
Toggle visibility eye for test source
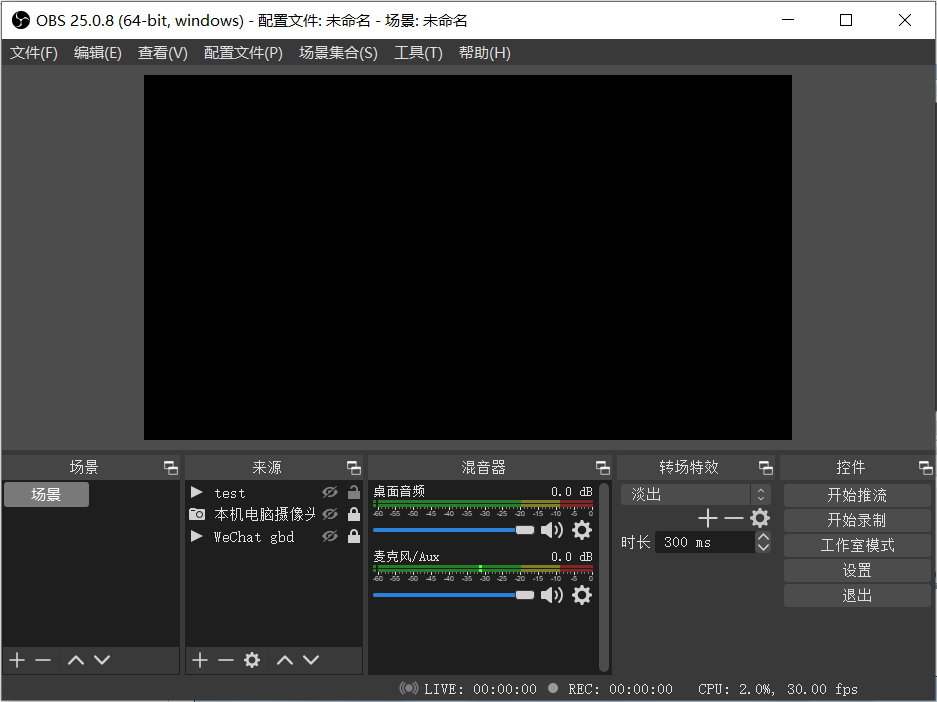click(330, 492)
